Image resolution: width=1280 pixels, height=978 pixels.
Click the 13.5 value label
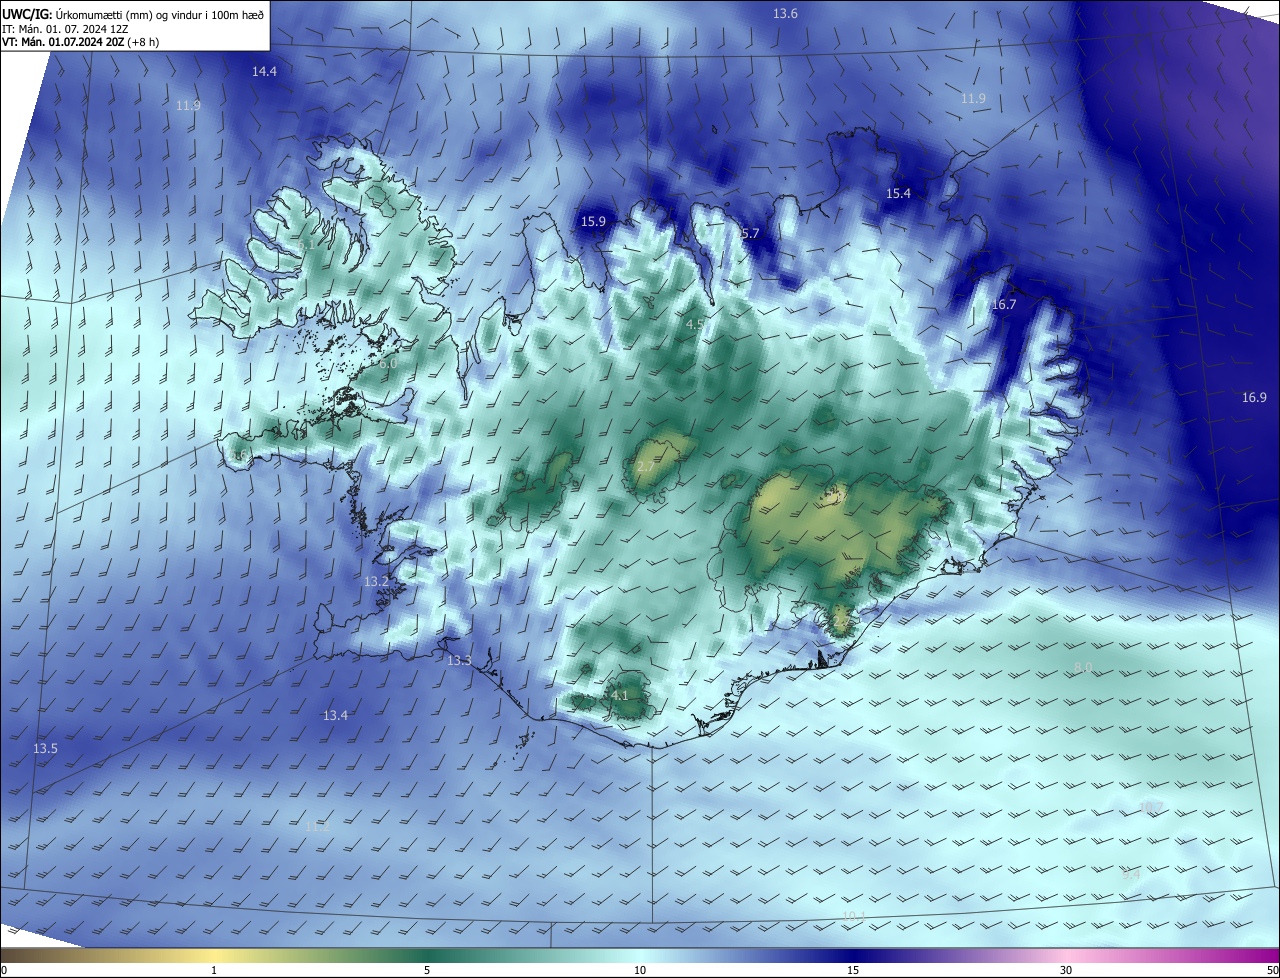45,749
